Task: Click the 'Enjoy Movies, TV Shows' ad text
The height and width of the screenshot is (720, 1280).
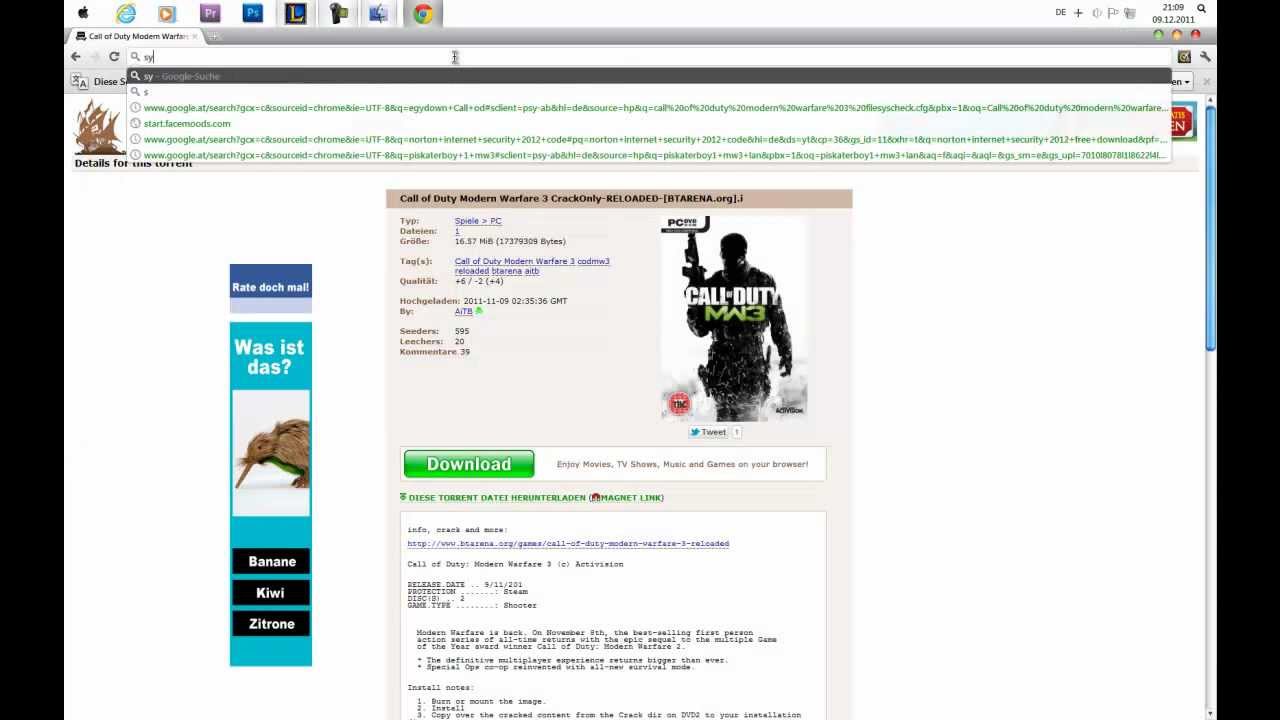Action: click(682, 464)
